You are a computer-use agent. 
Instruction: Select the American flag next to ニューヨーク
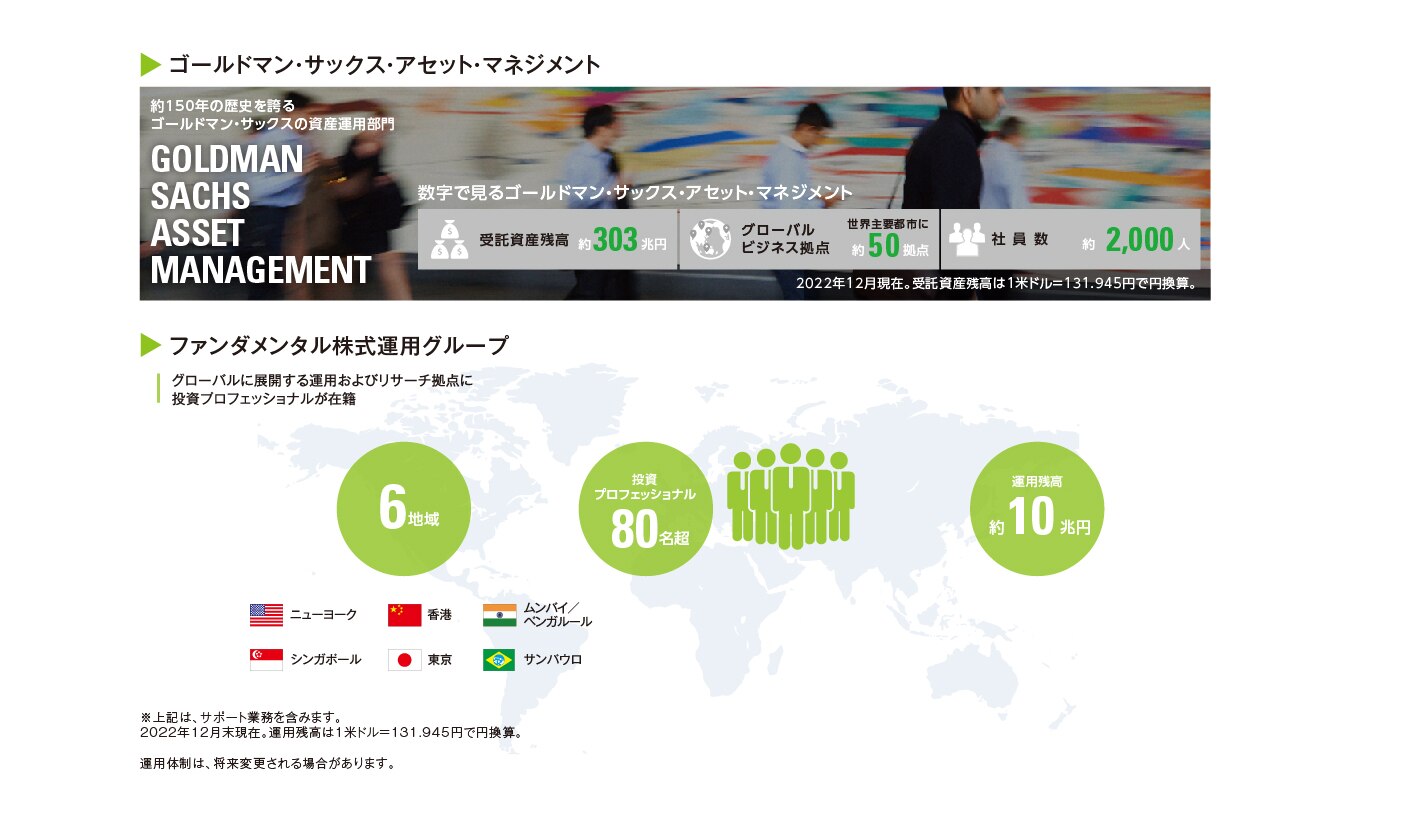point(264,614)
